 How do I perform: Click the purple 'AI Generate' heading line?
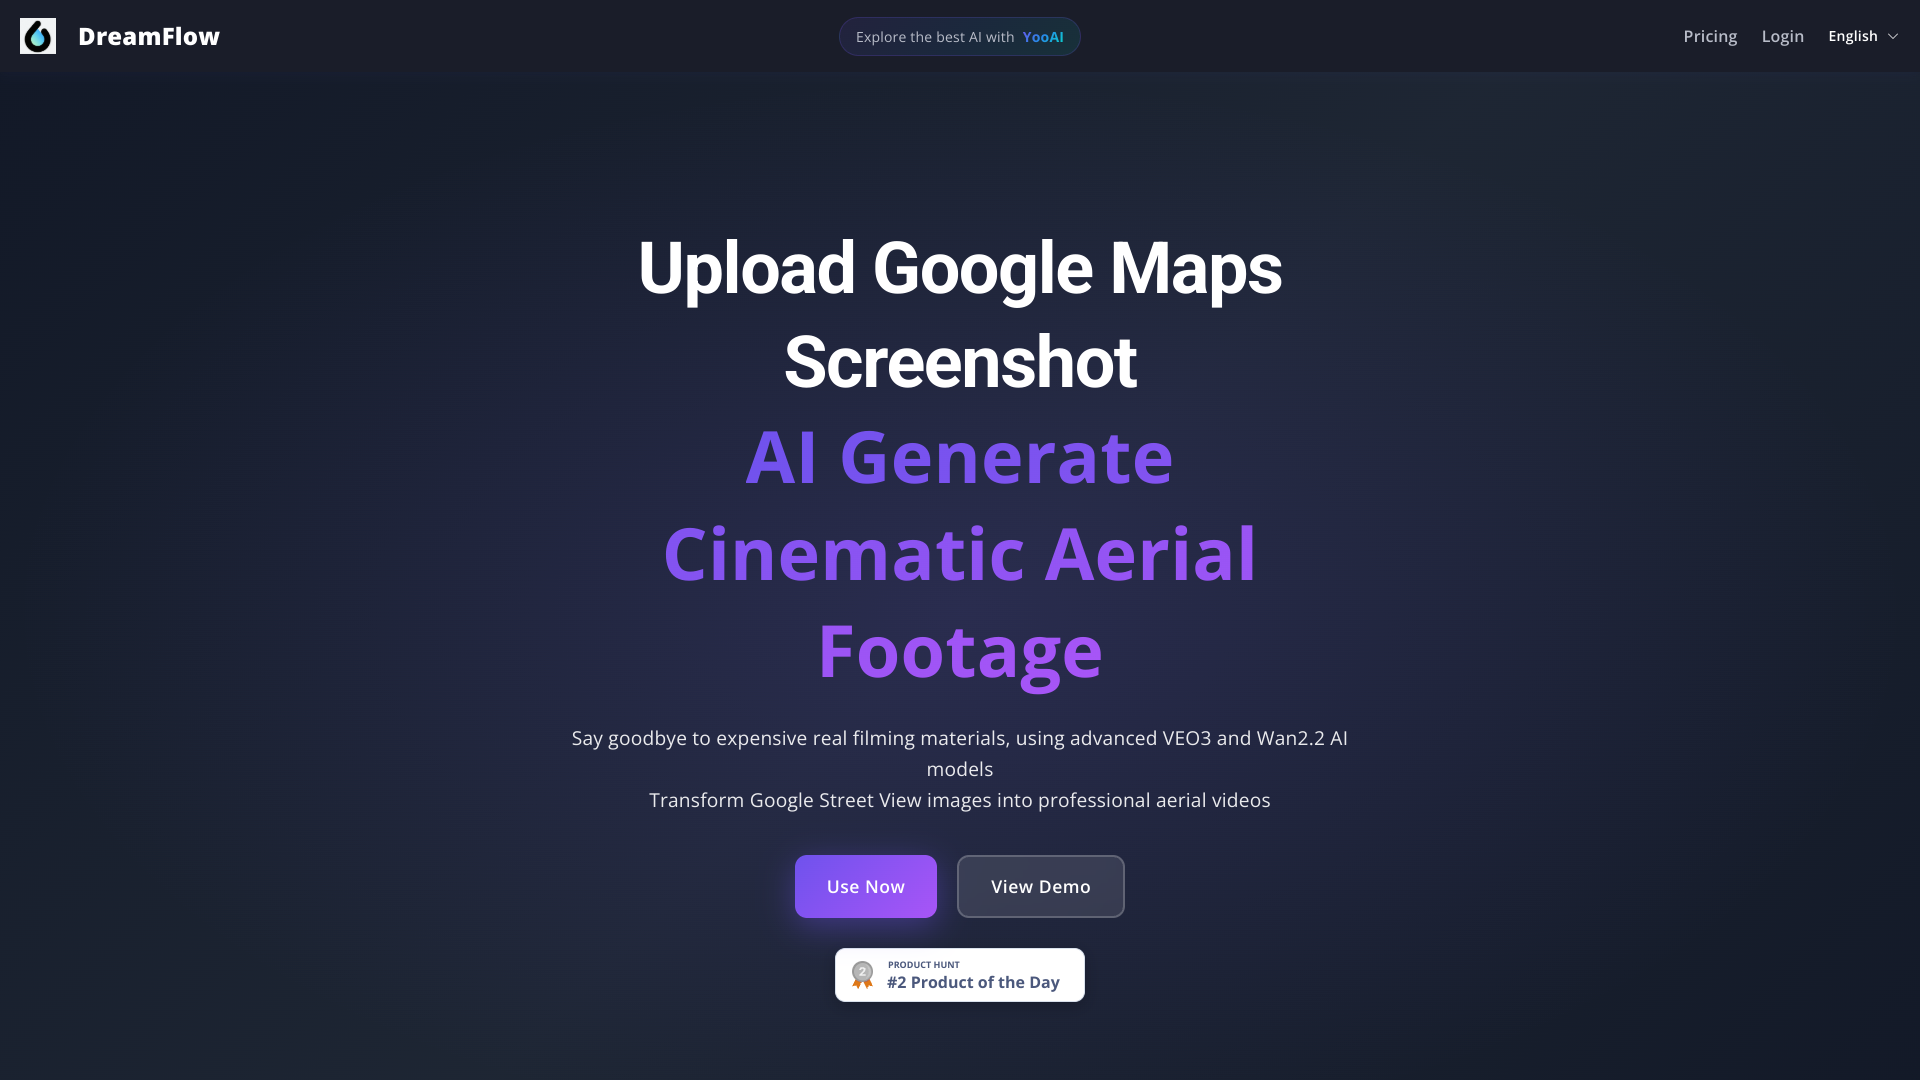(x=959, y=457)
